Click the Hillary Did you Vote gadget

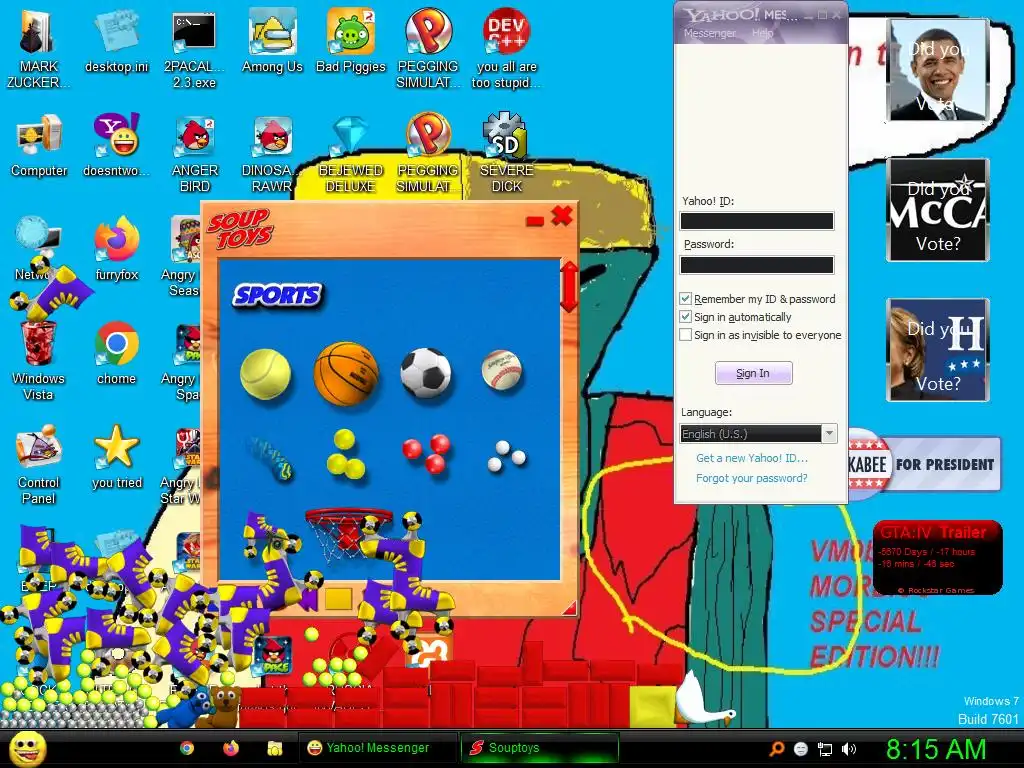tap(937, 350)
